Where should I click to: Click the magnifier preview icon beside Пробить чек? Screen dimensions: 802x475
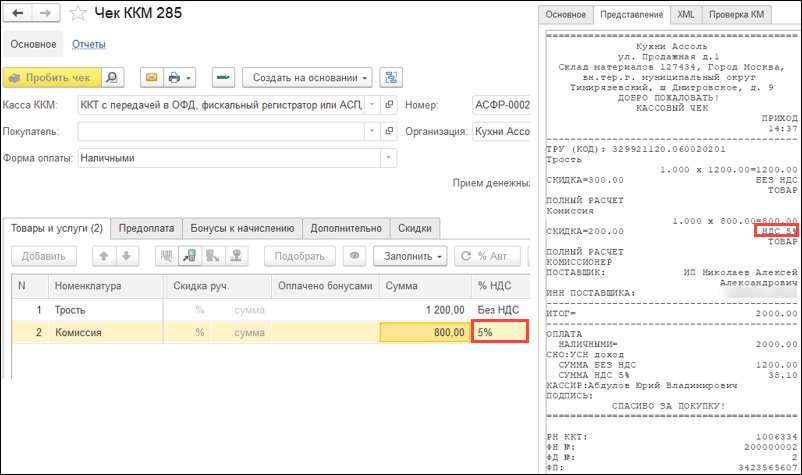click(113, 78)
